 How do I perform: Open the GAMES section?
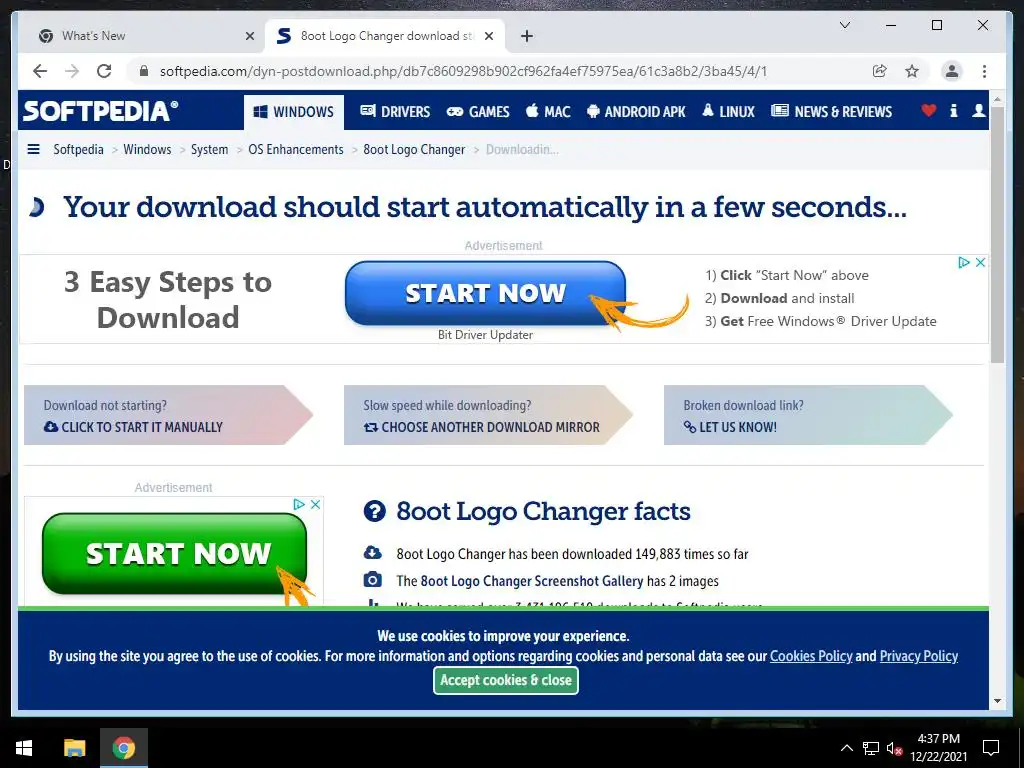(x=477, y=112)
